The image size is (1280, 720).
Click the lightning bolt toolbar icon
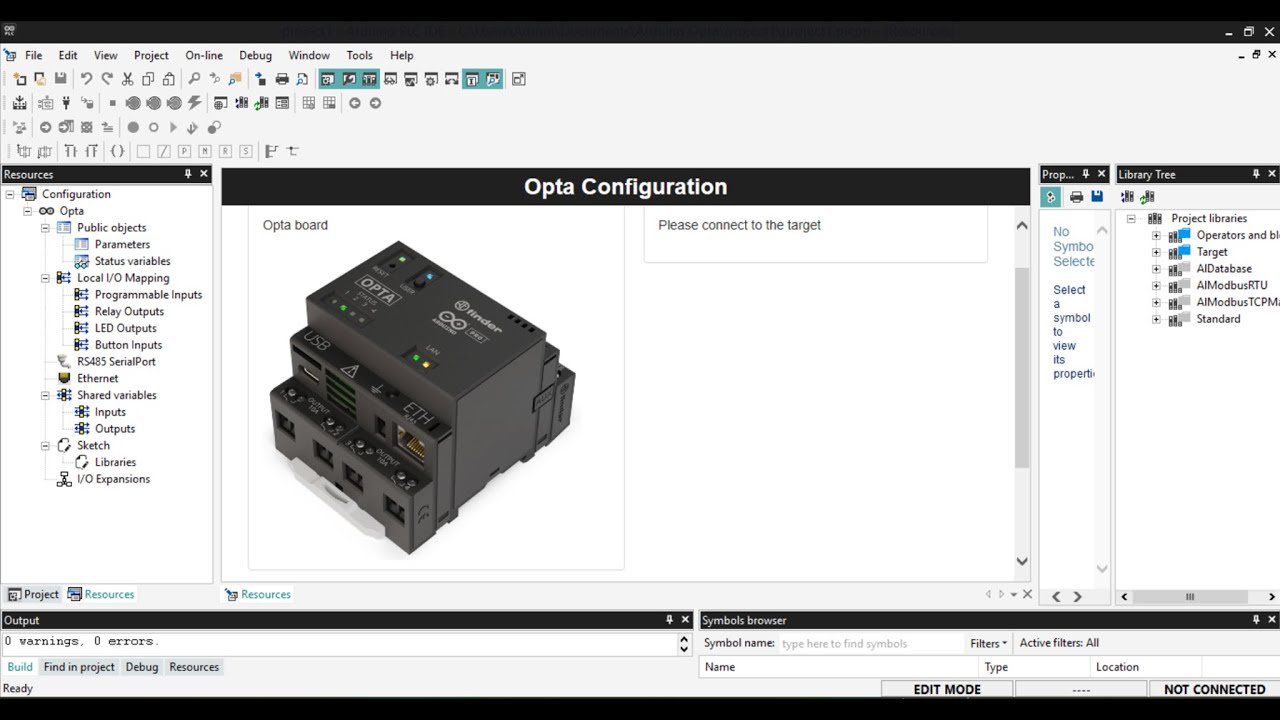click(x=194, y=103)
